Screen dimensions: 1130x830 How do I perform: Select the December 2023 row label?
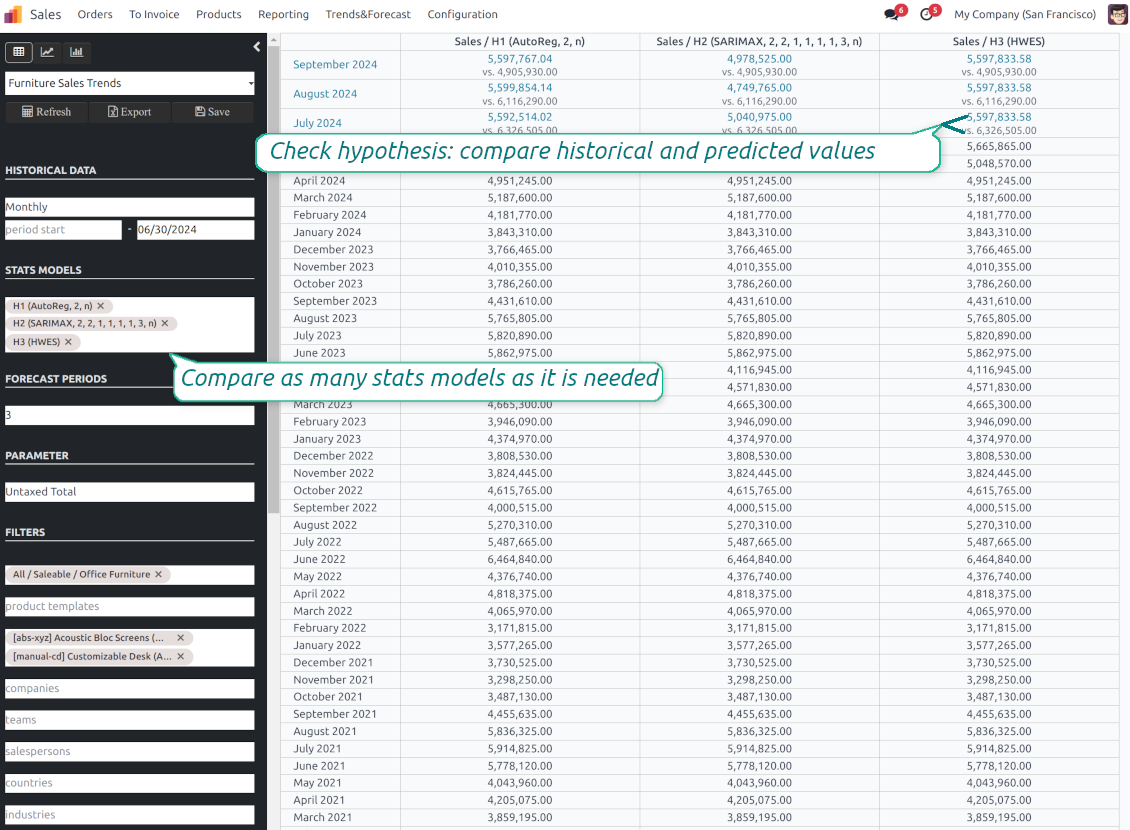333,249
